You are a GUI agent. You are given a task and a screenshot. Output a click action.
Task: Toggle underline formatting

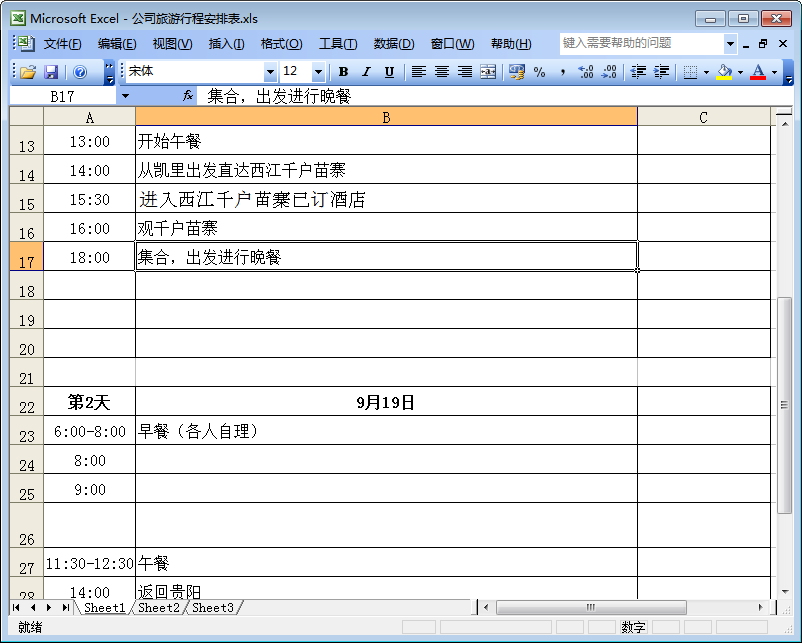(389, 72)
